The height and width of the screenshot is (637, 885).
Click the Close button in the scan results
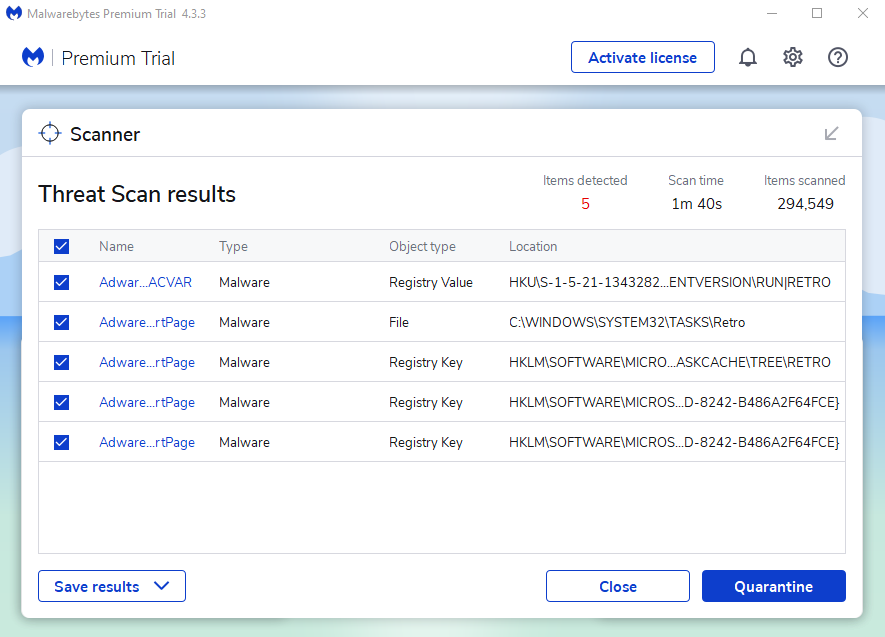point(617,586)
